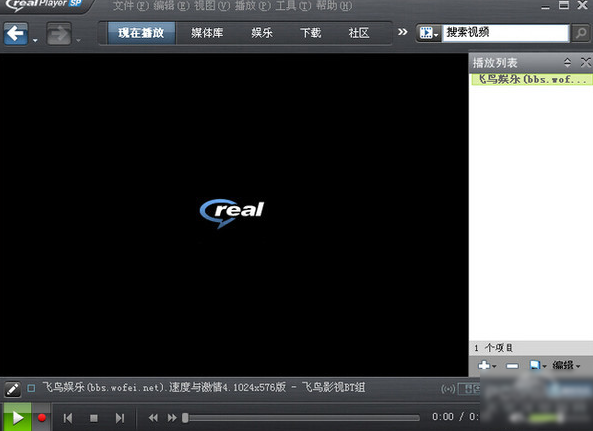Skip to next track button
593x431 pixels.
coord(120,418)
